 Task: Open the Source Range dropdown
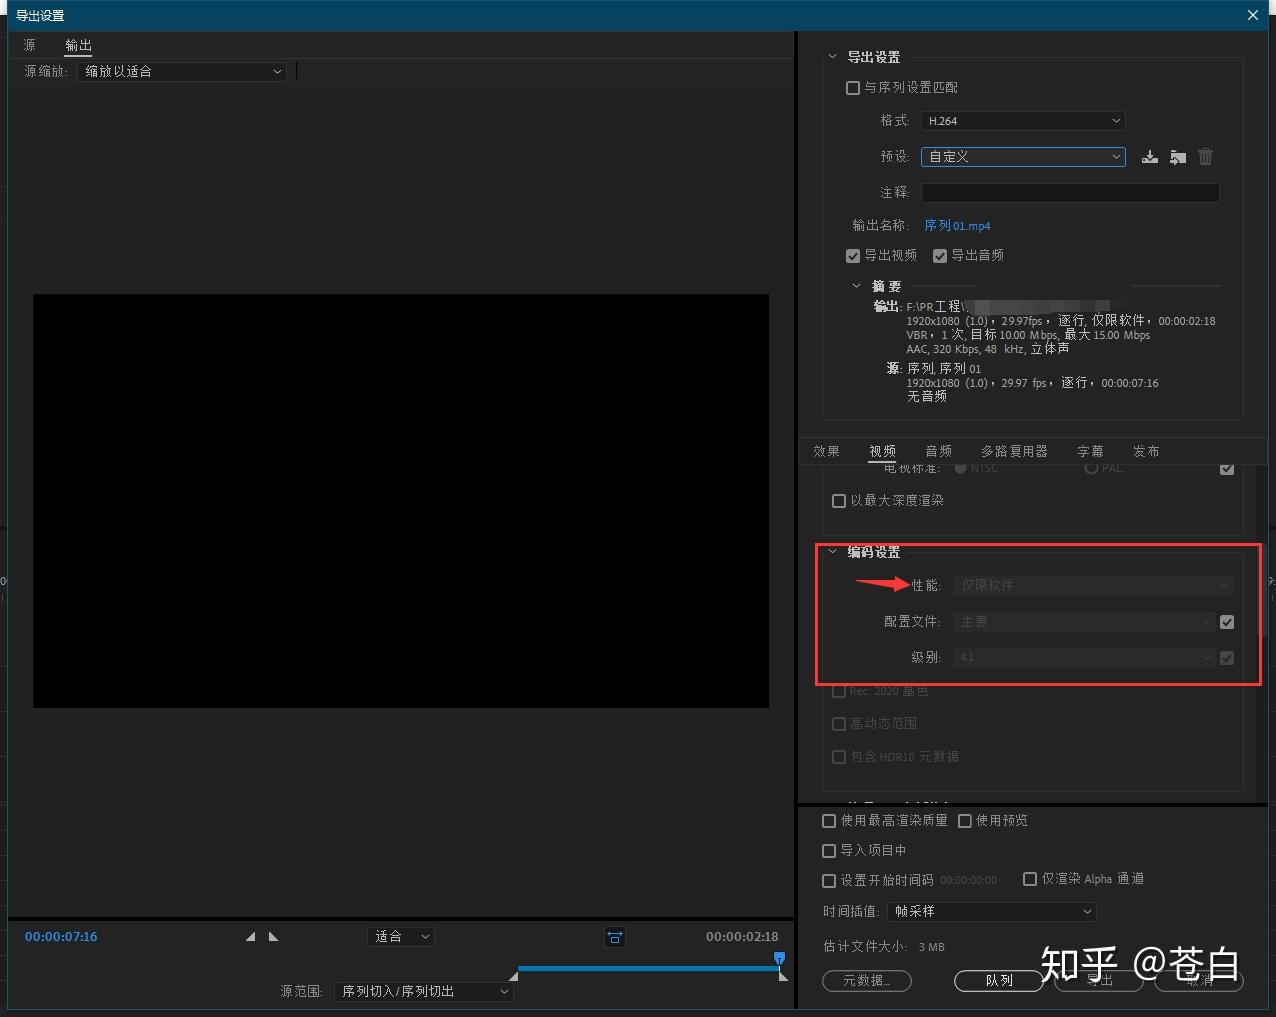[x=424, y=992]
